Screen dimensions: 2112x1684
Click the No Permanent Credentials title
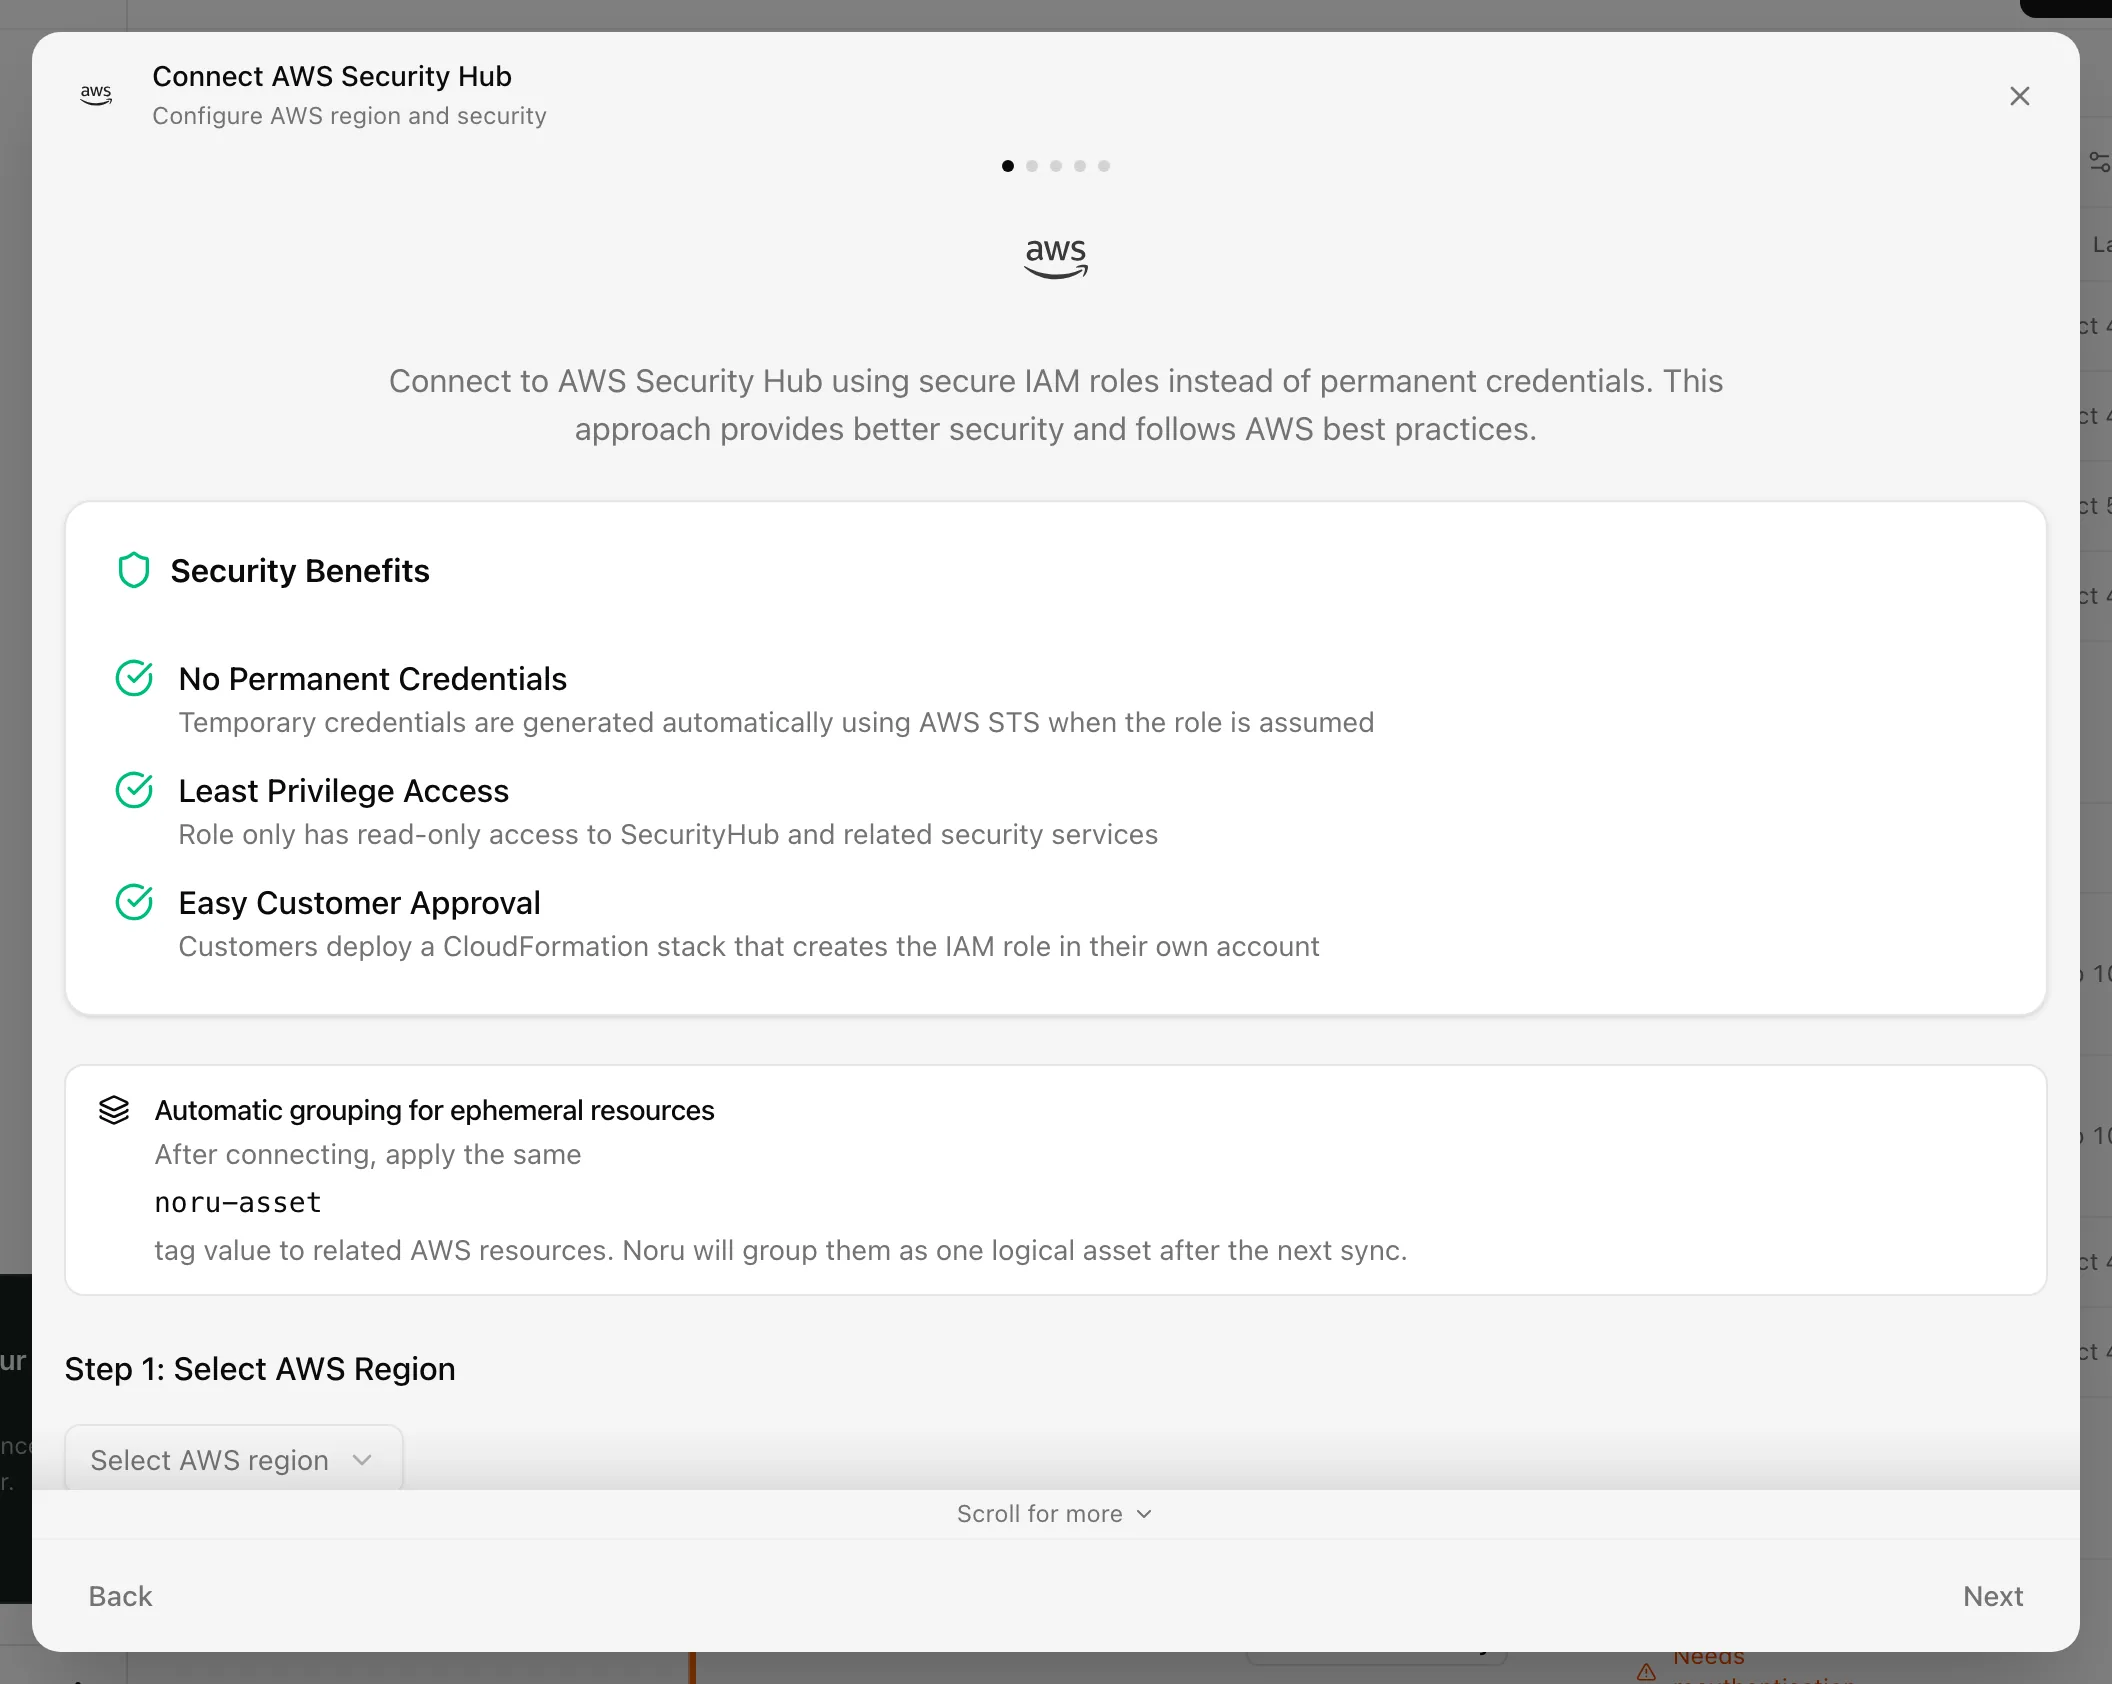[x=373, y=678]
